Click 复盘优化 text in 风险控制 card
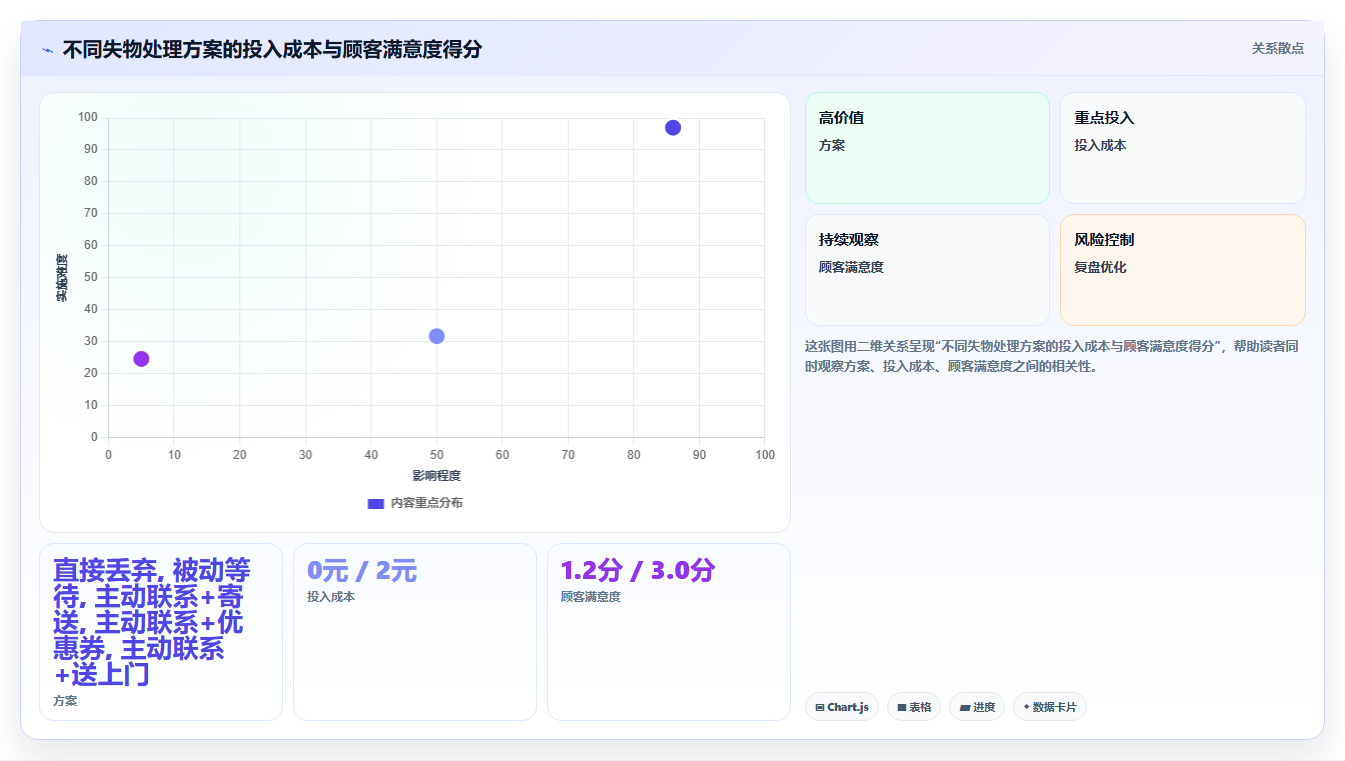 1101,267
